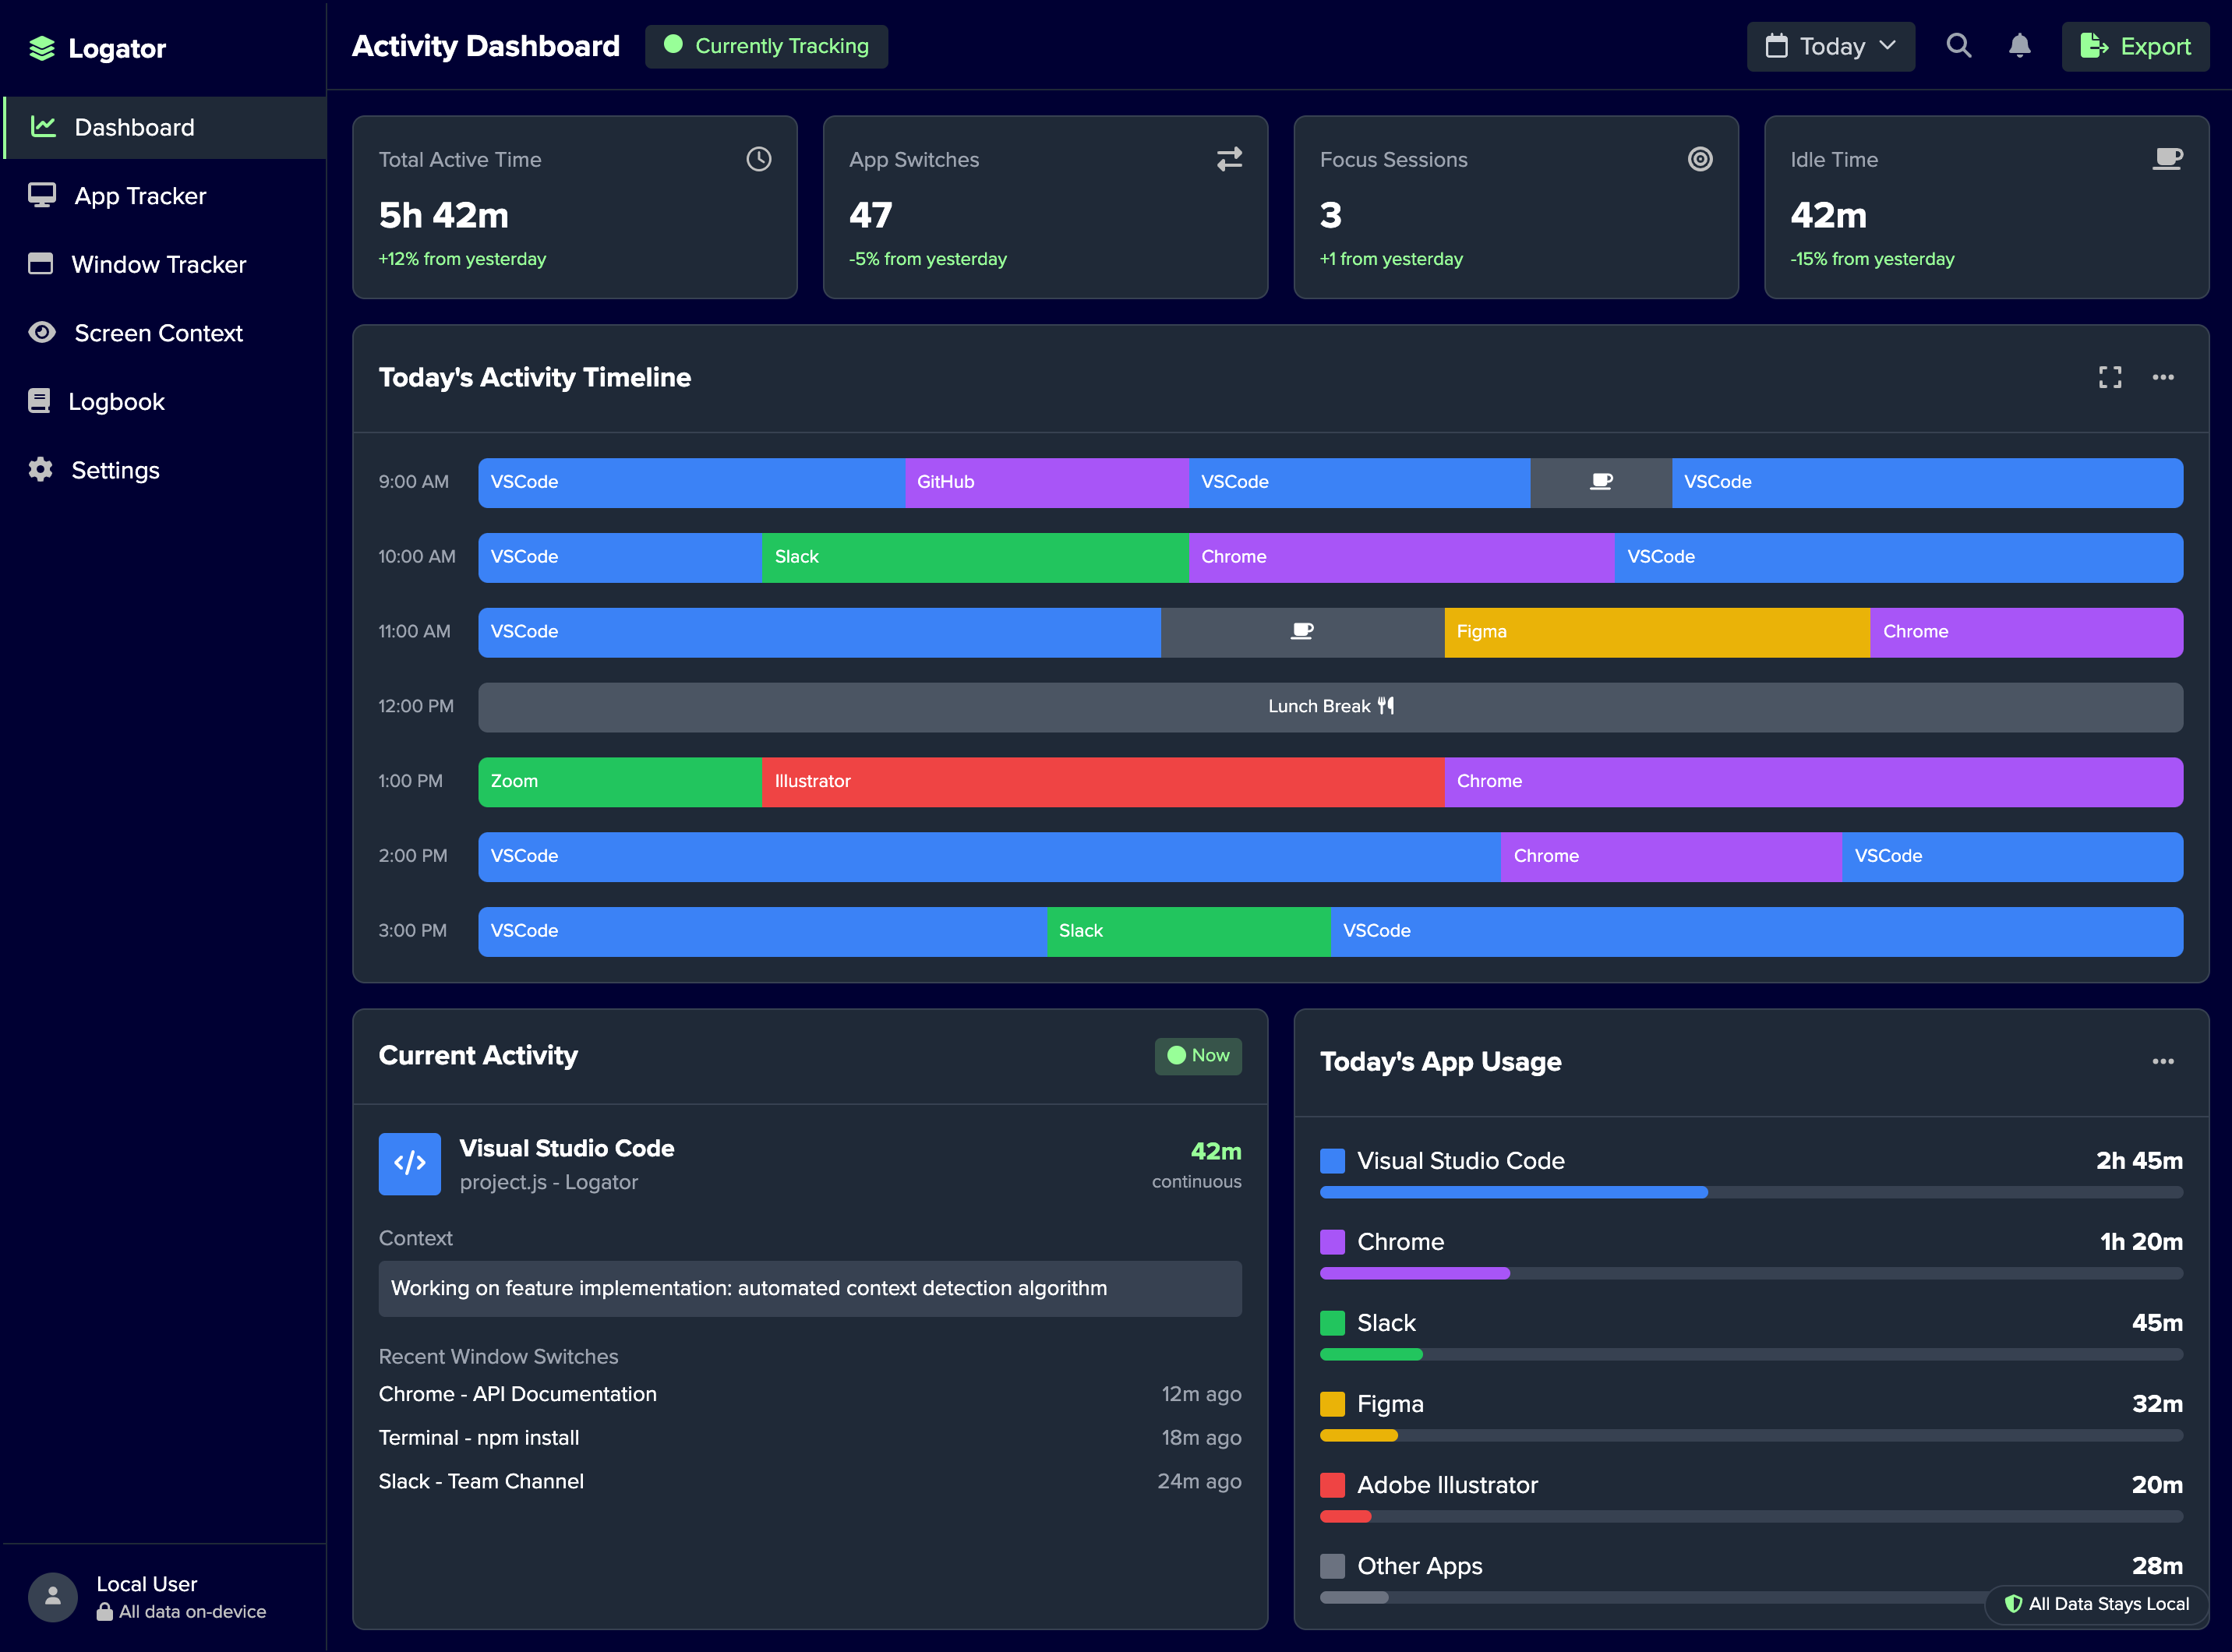Select the Lunch Break block at 12:00 PM
The height and width of the screenshot is (1652, 2232).
(x=1330, y=707)
